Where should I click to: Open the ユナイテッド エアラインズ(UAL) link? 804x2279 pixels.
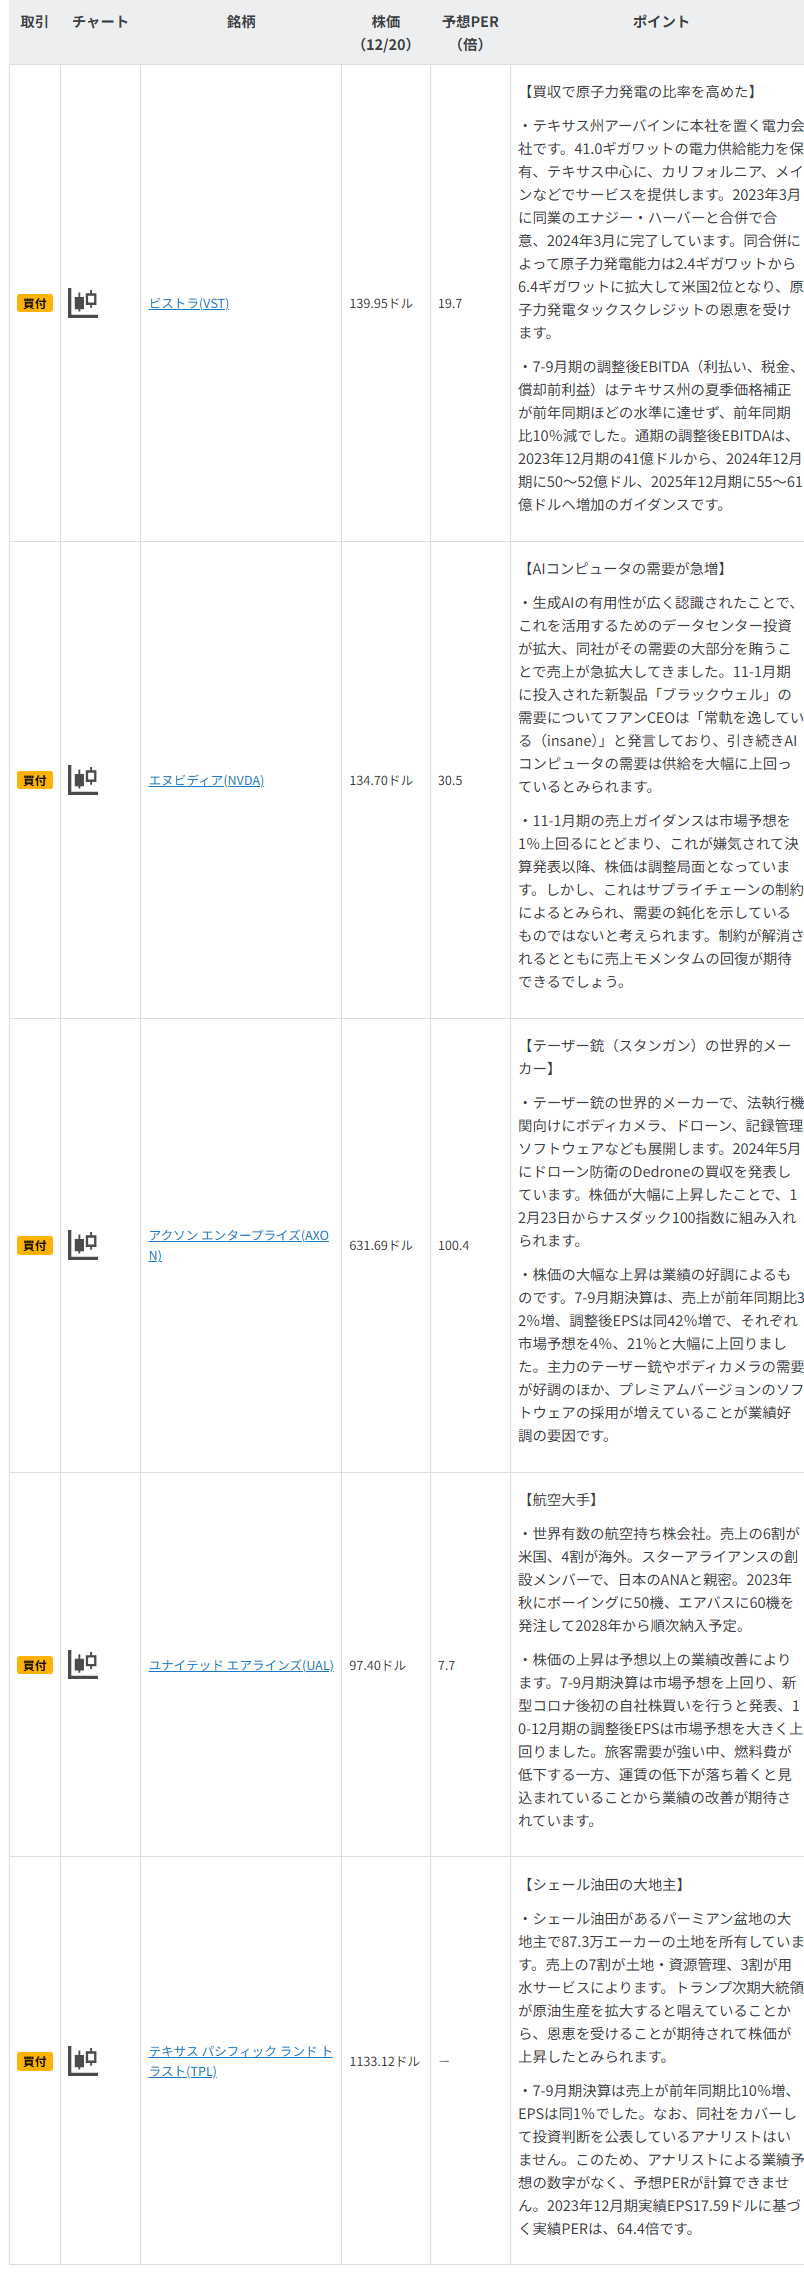pos(241,1665)
